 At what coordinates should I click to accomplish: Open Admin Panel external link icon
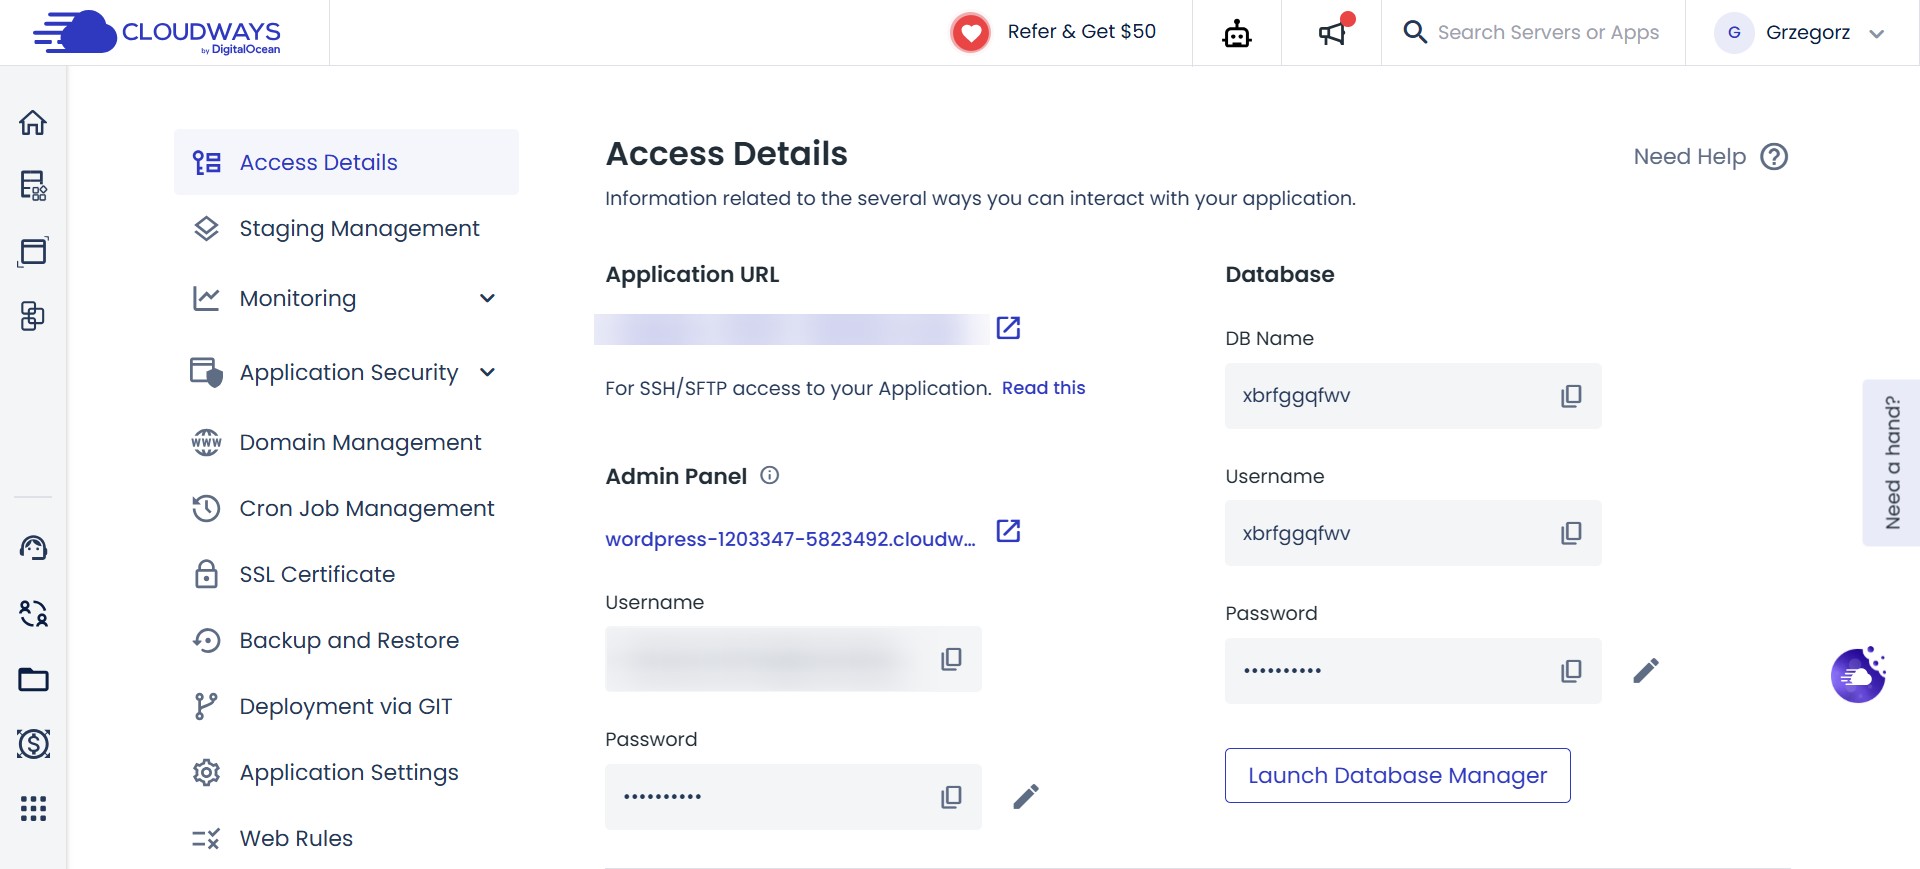coord(1008,530)
